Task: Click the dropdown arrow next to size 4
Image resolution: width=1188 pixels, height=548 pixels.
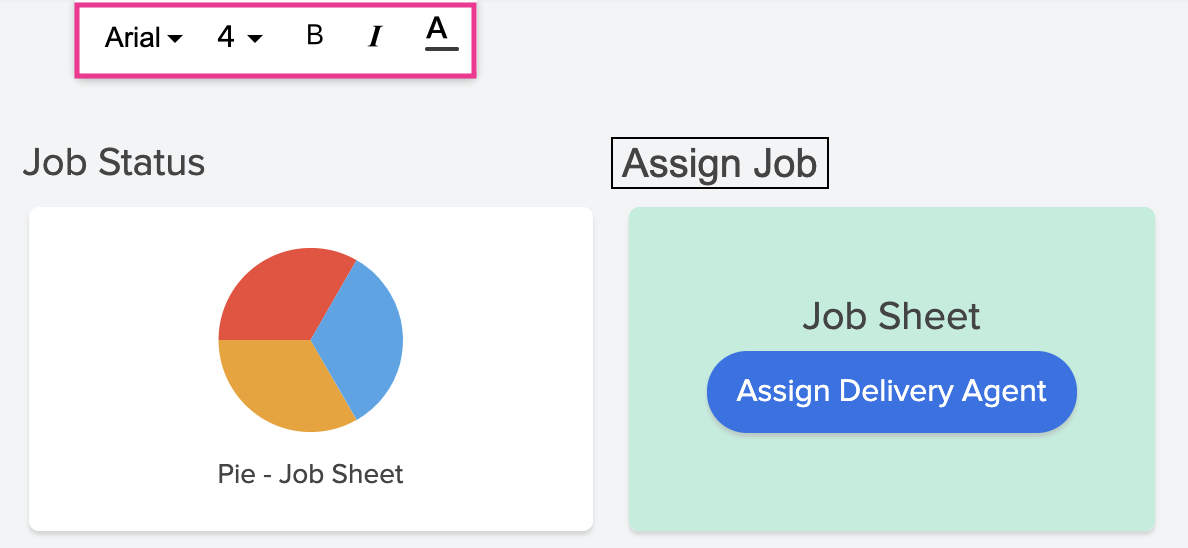Action: tap(255, 39)
